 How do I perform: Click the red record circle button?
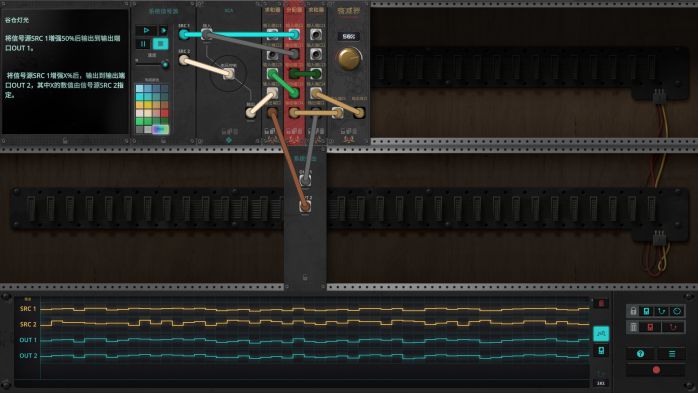point(656,370)
